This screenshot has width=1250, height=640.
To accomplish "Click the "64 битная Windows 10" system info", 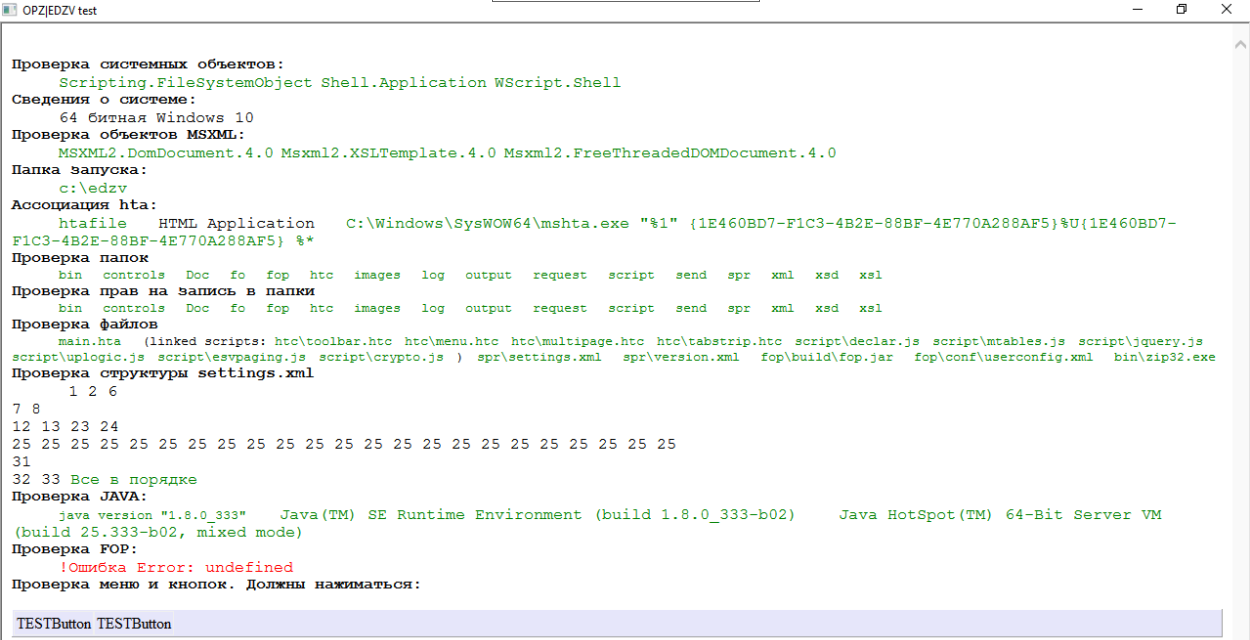I will click(x=156, y=117).
